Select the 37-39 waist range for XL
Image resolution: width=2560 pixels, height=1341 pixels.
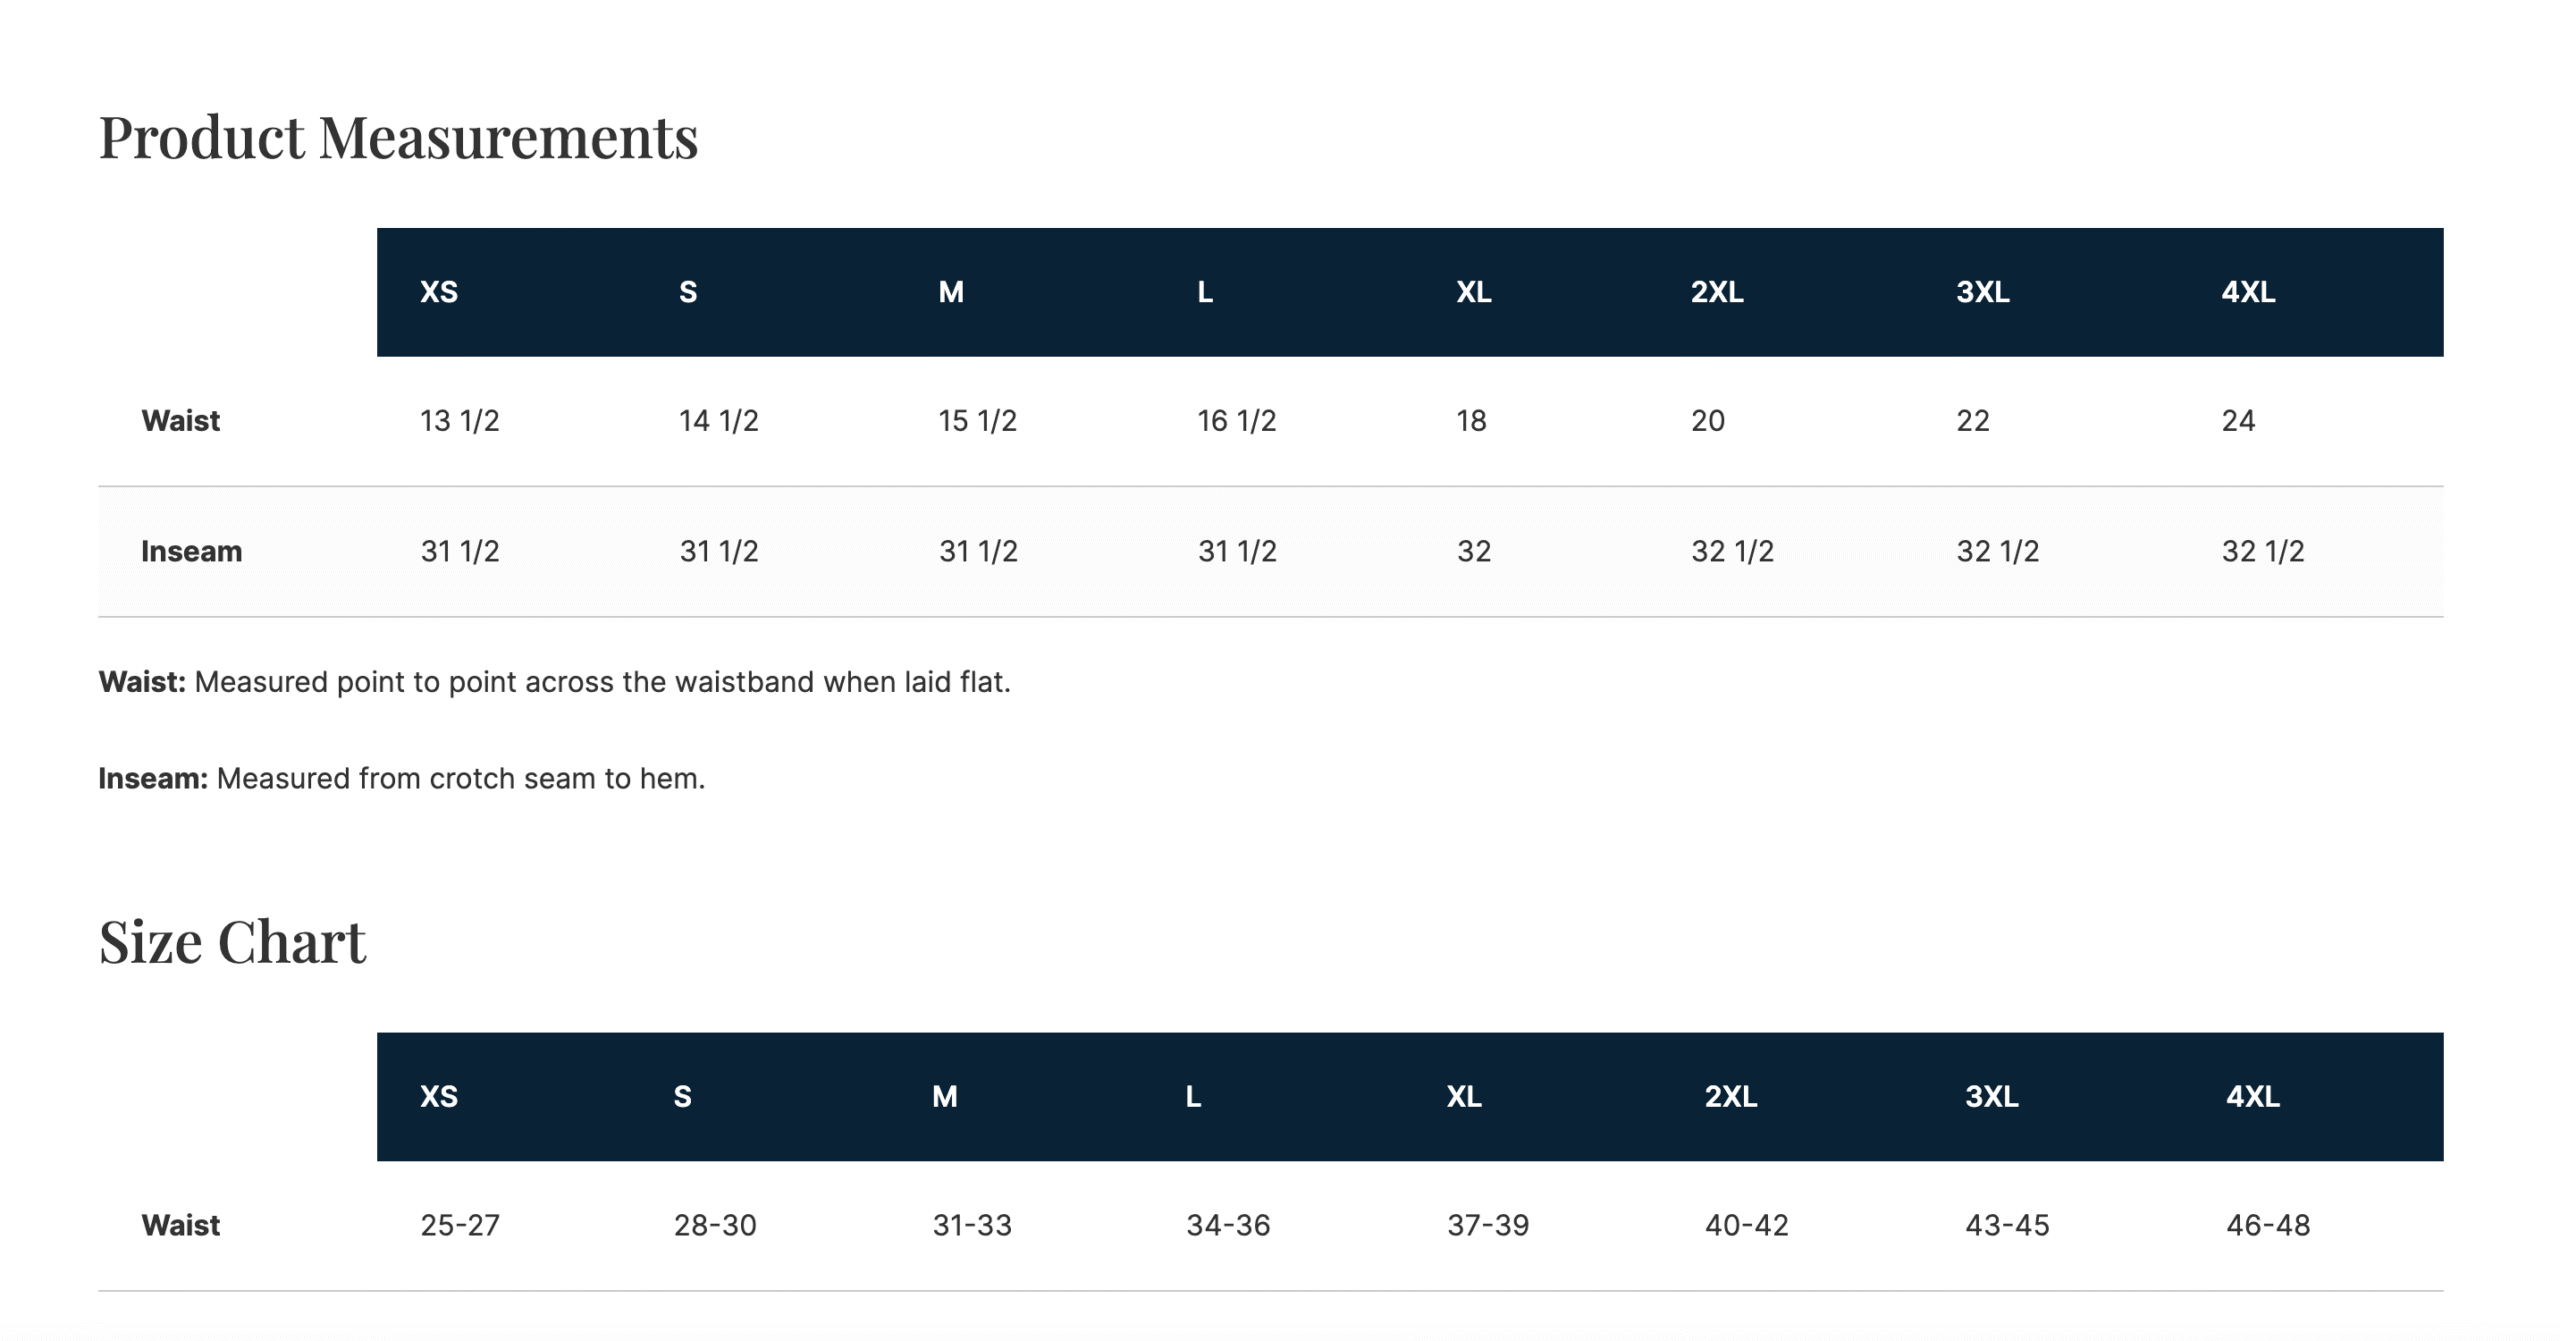tap(1488, 1225)
